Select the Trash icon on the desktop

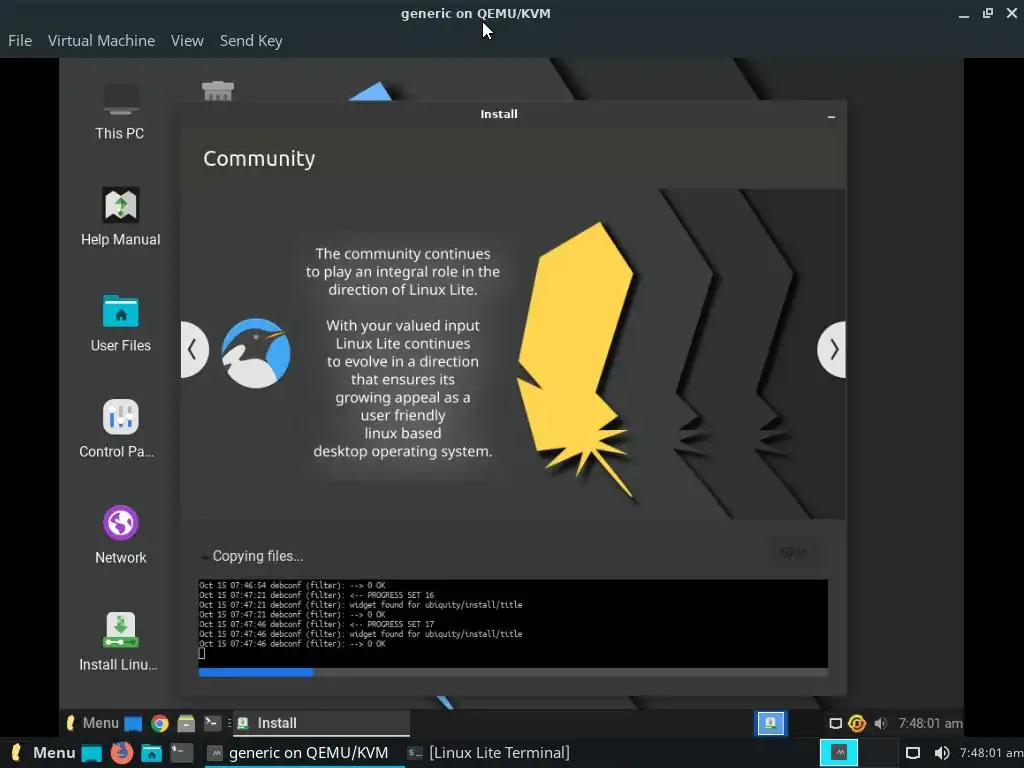coord(217,91)
